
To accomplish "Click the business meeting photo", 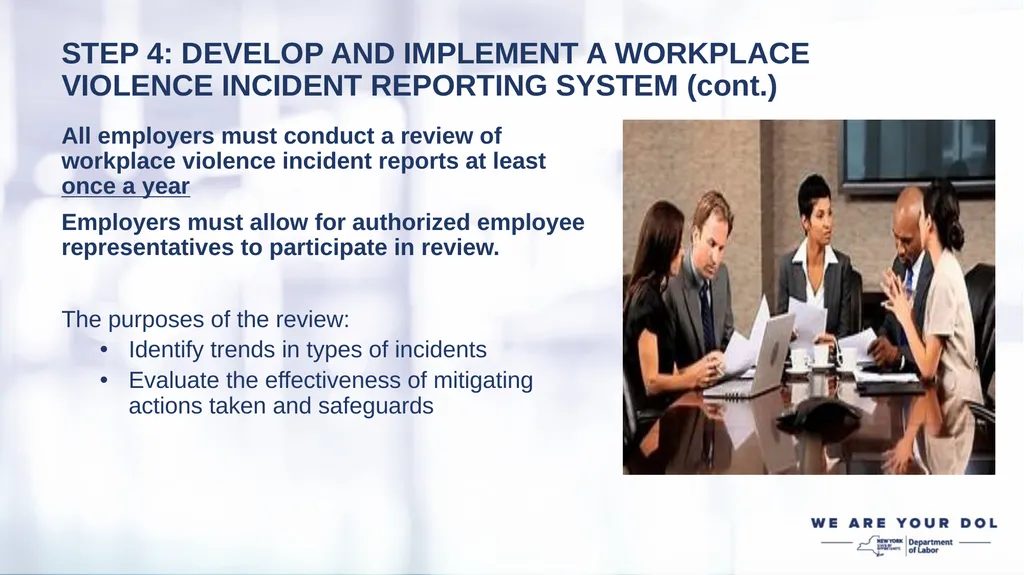I will [808, 297].
